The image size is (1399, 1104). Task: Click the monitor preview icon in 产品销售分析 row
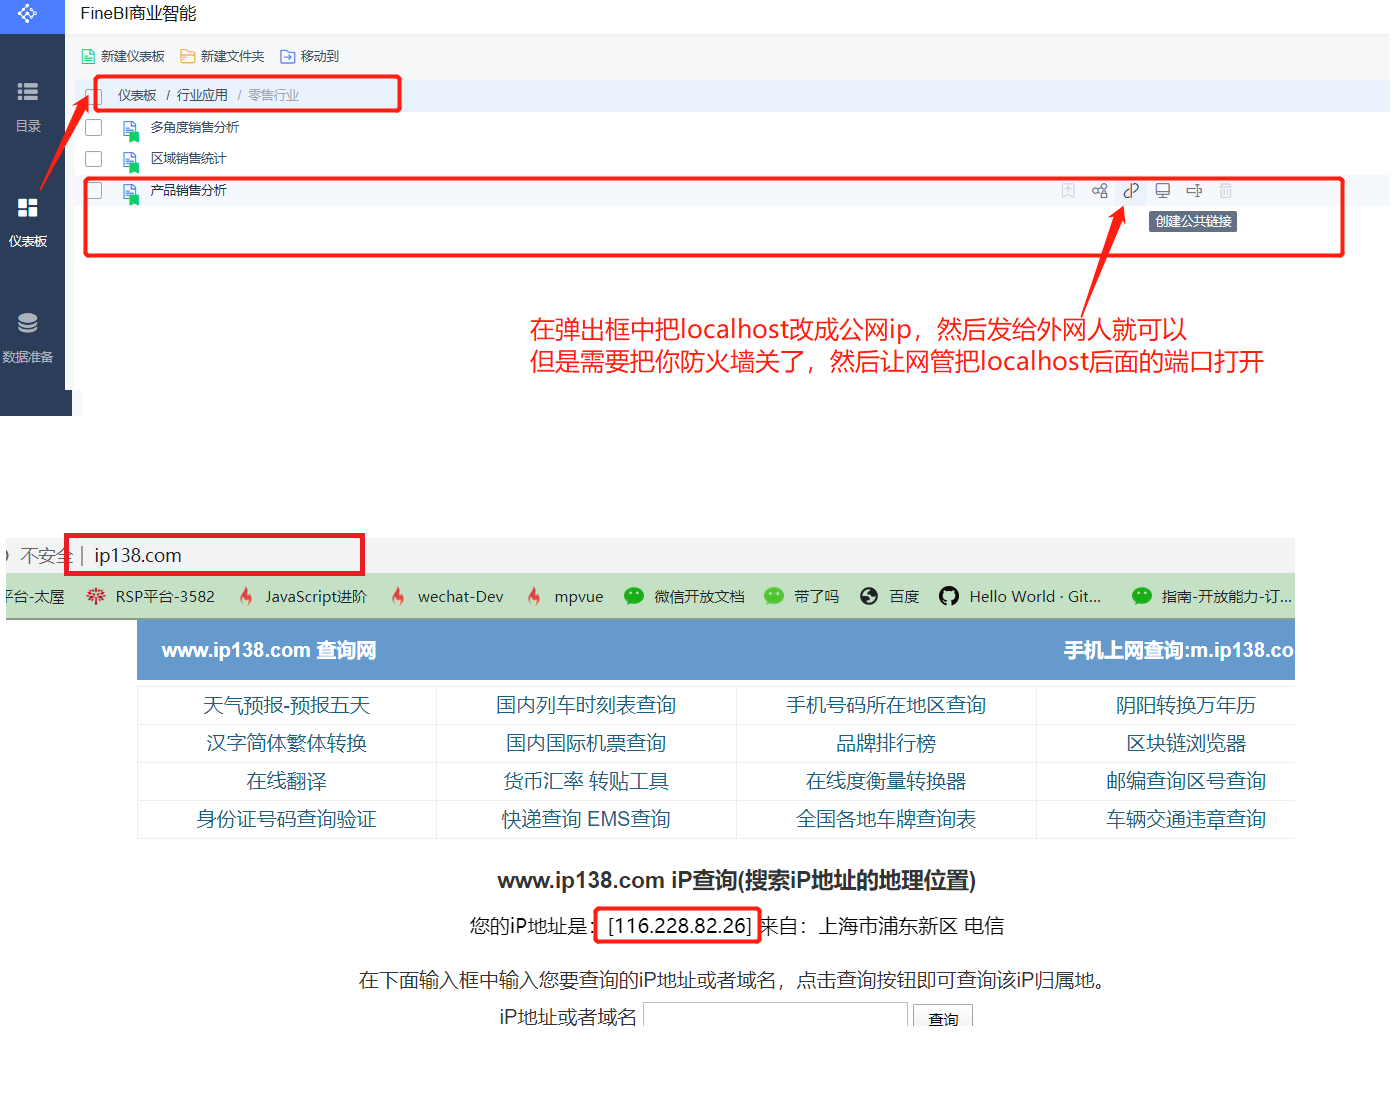1163,190
